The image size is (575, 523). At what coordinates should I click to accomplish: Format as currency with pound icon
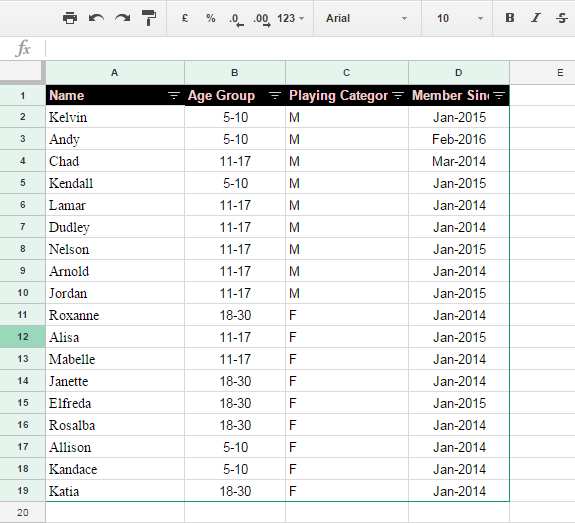pos(185,18)
